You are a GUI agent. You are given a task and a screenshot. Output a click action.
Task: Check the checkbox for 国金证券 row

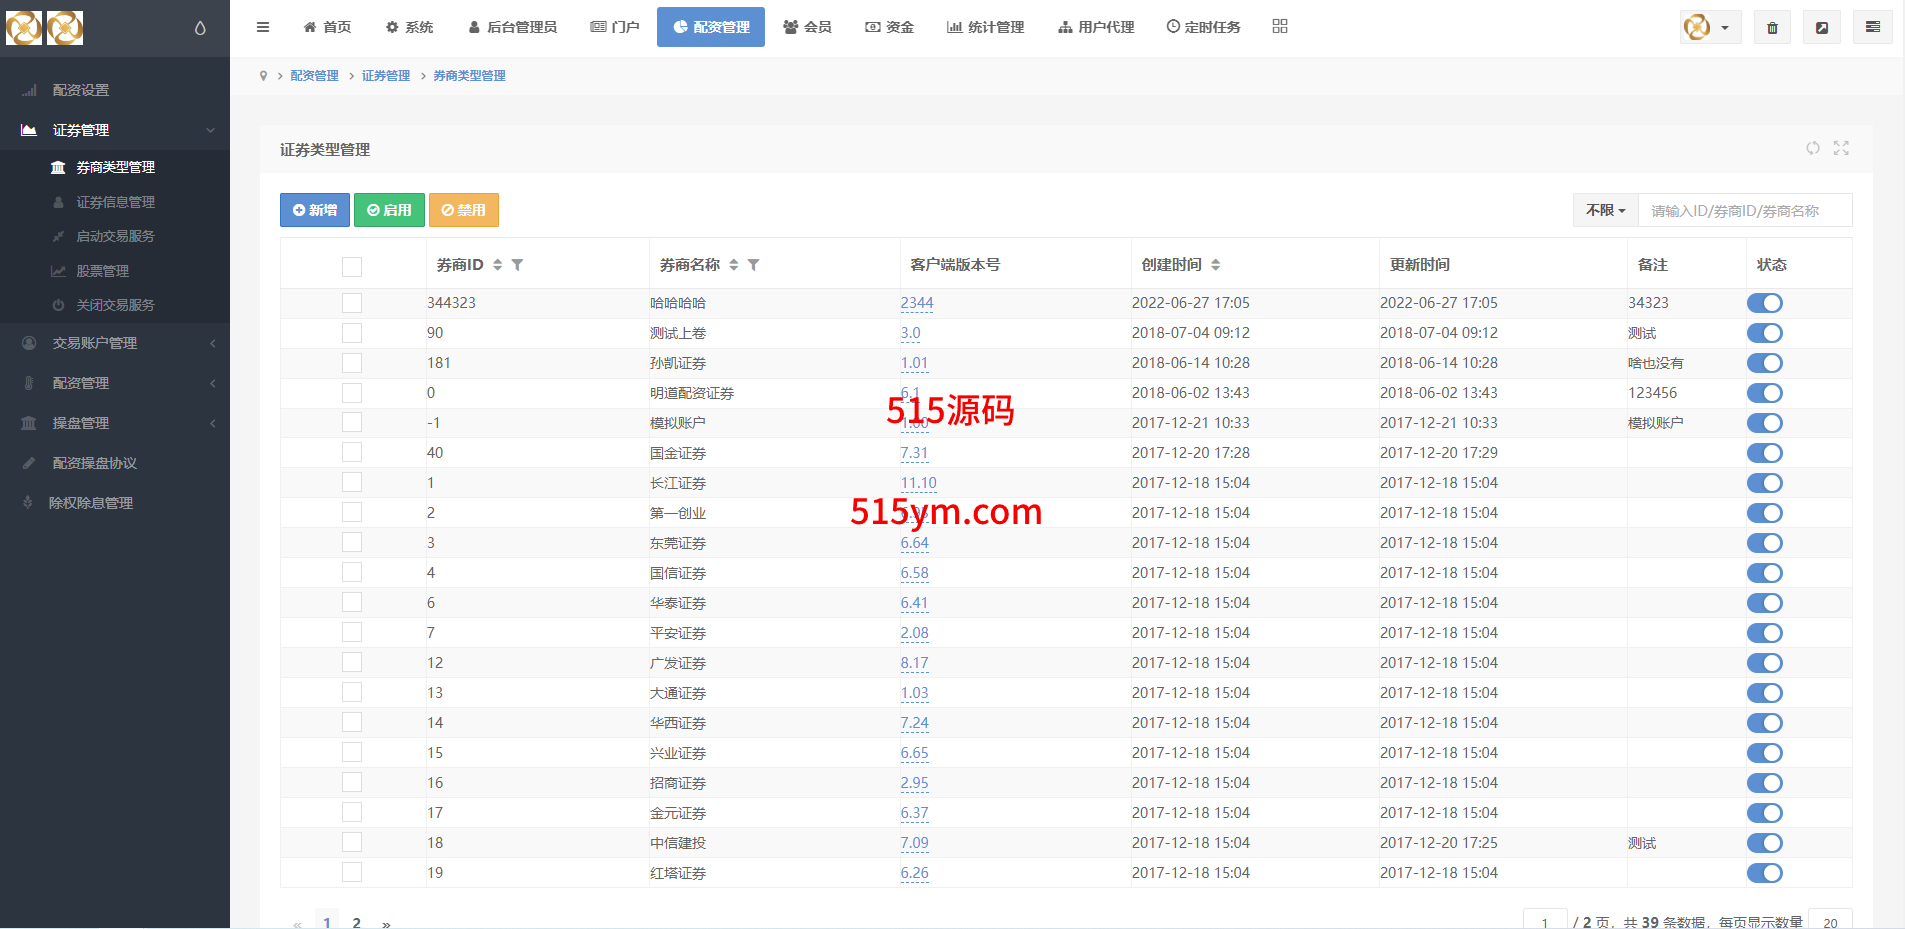tap(352, 453)
